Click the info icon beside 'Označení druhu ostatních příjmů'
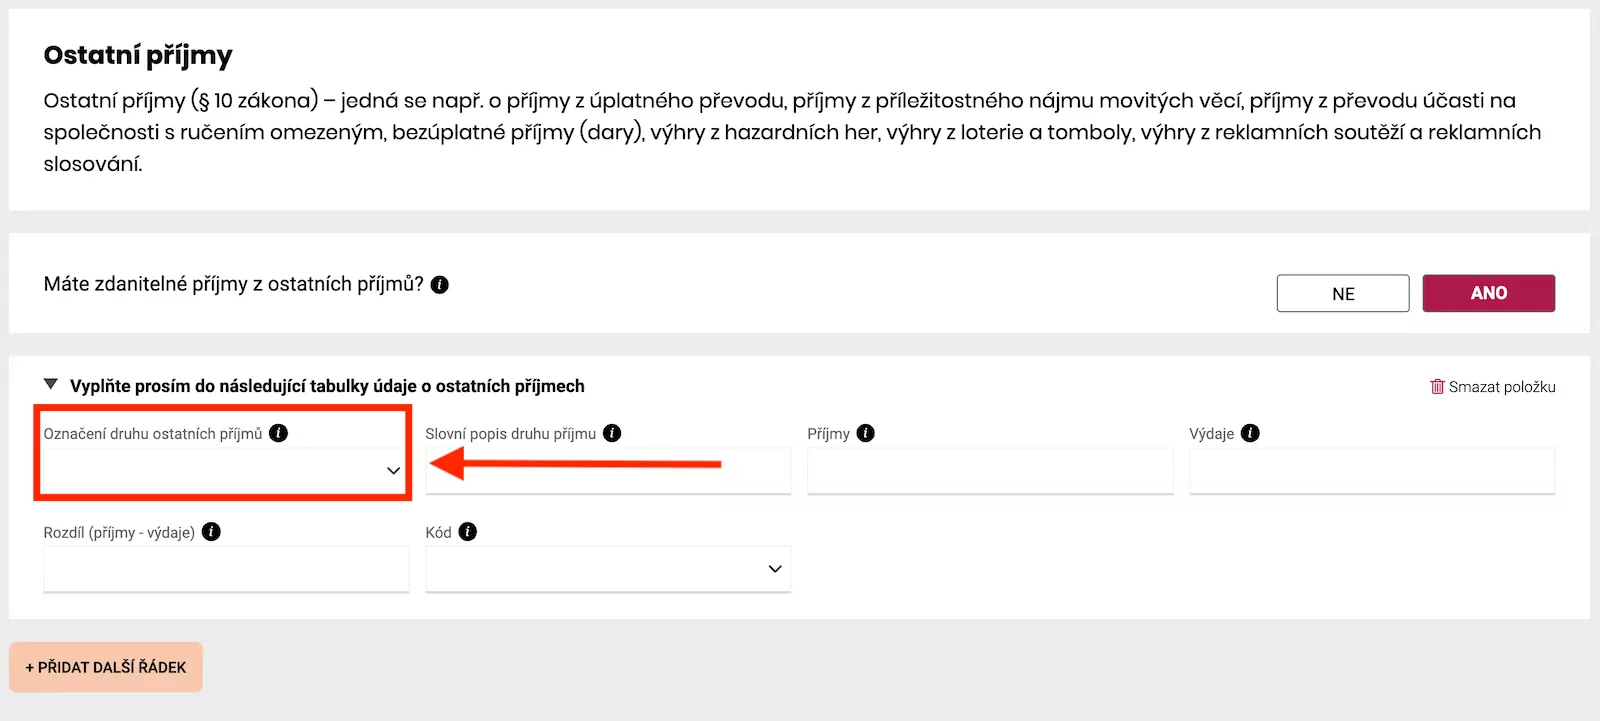This screenshot has width=1600, height=721. coord(279,434)
